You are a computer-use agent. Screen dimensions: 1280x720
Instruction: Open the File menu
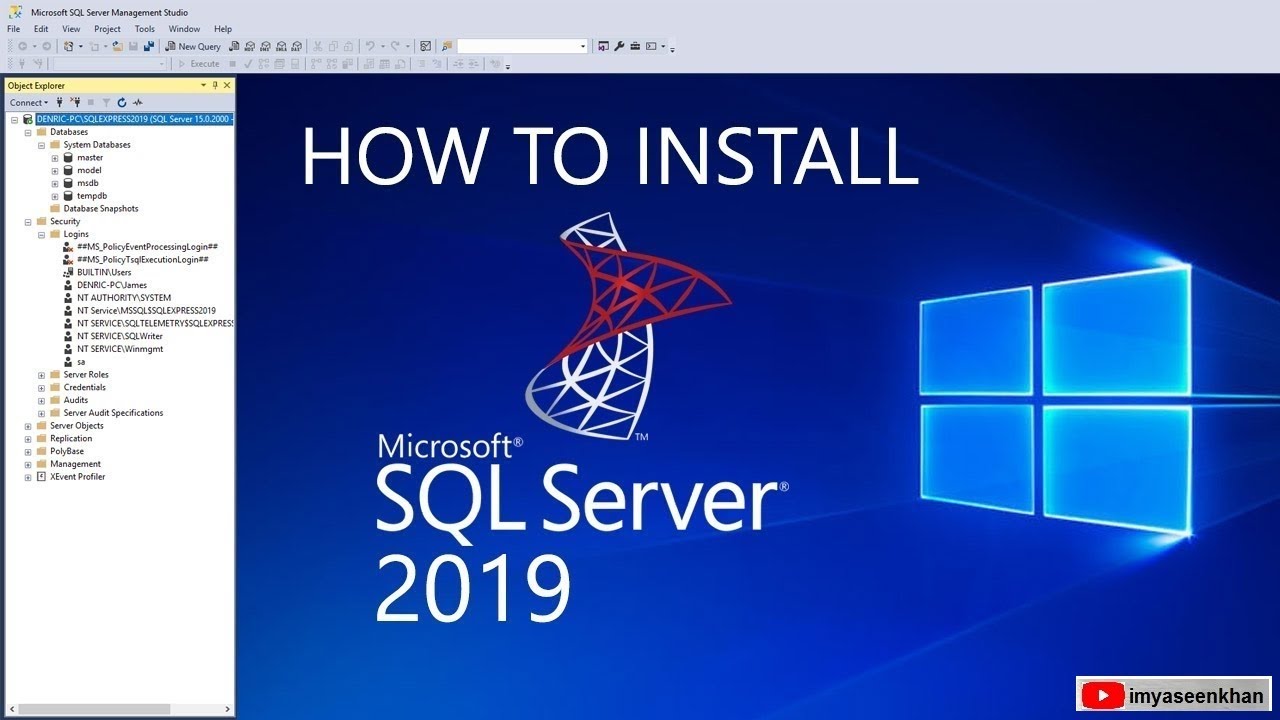pyautogui.click(x=13, y=29)
